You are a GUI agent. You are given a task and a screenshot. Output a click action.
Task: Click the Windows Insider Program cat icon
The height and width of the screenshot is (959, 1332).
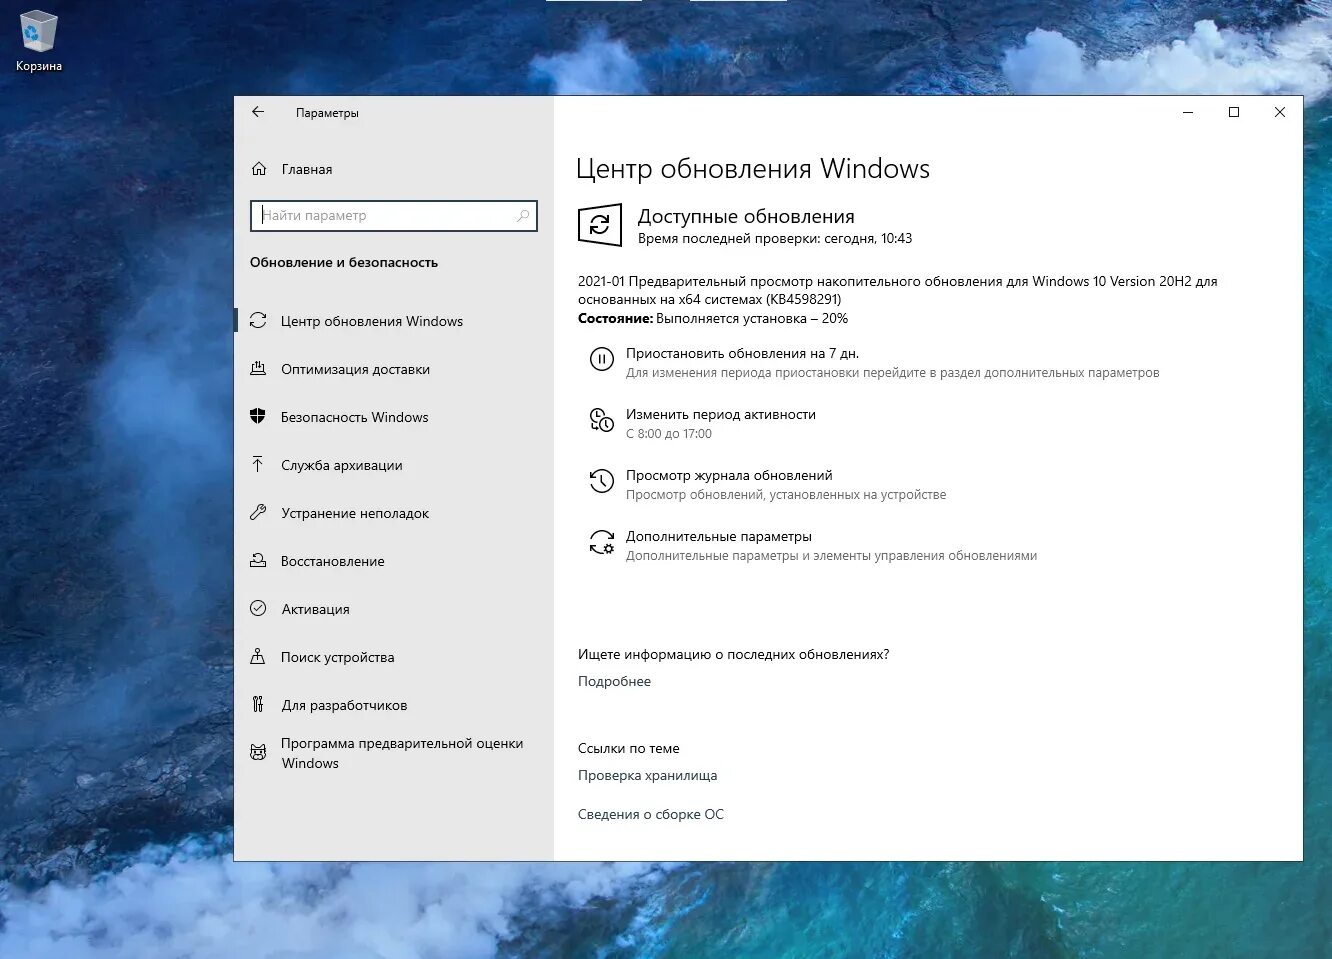pyautogui.click(x=258, y=753)
